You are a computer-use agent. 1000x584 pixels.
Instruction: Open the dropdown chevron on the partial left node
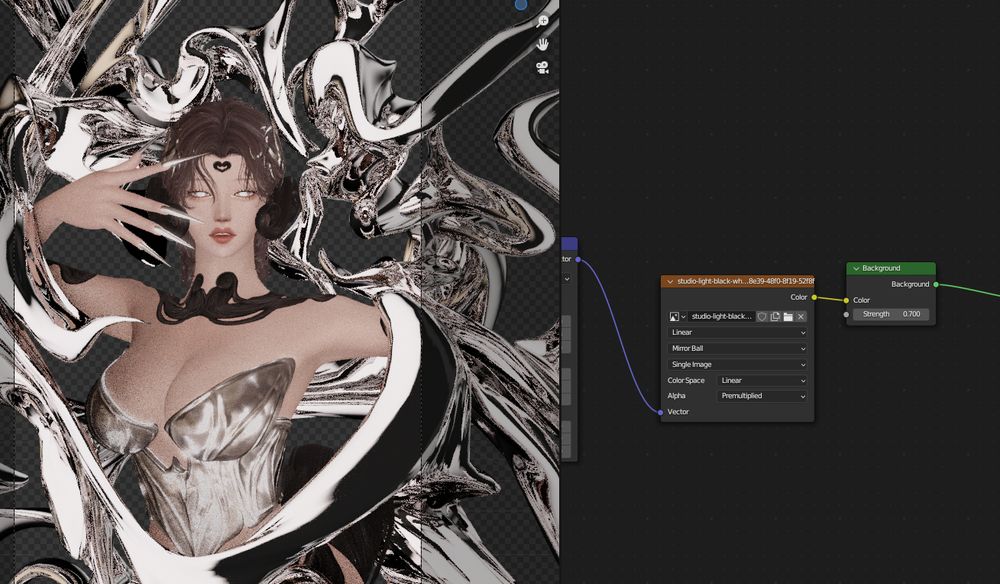pyautogui.click(x=566, y=279)
